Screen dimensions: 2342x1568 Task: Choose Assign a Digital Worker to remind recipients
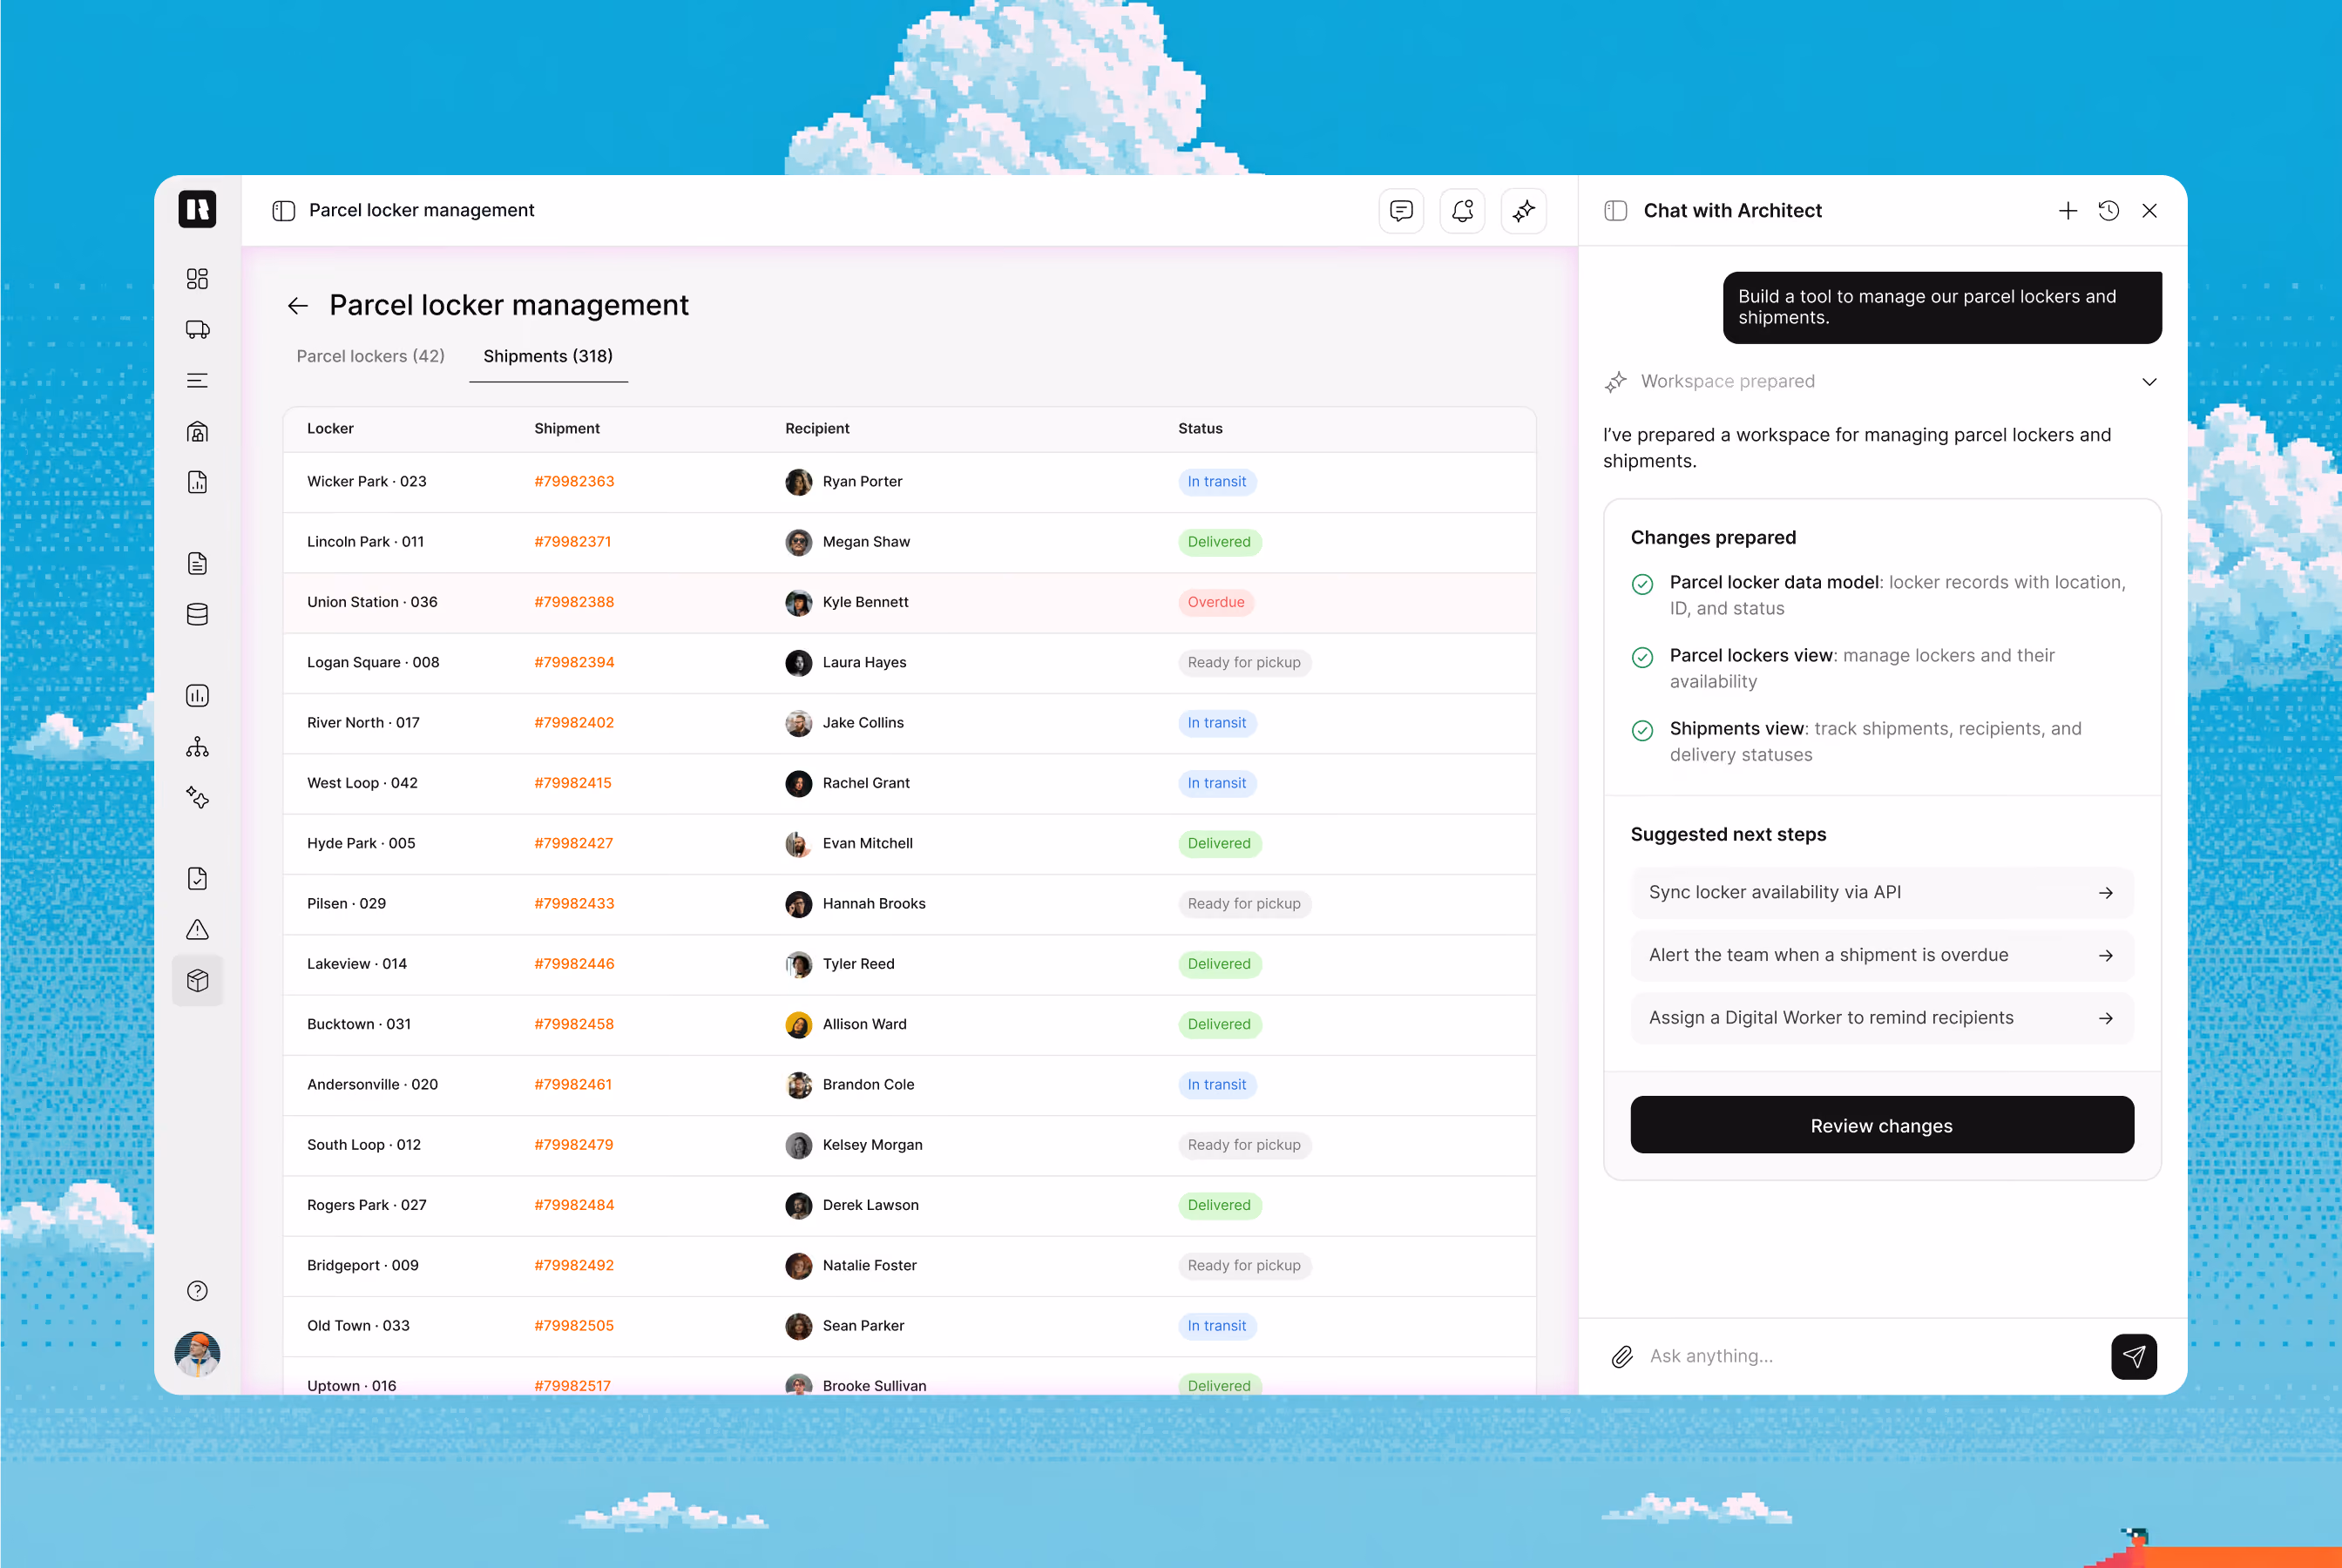1881,1018
